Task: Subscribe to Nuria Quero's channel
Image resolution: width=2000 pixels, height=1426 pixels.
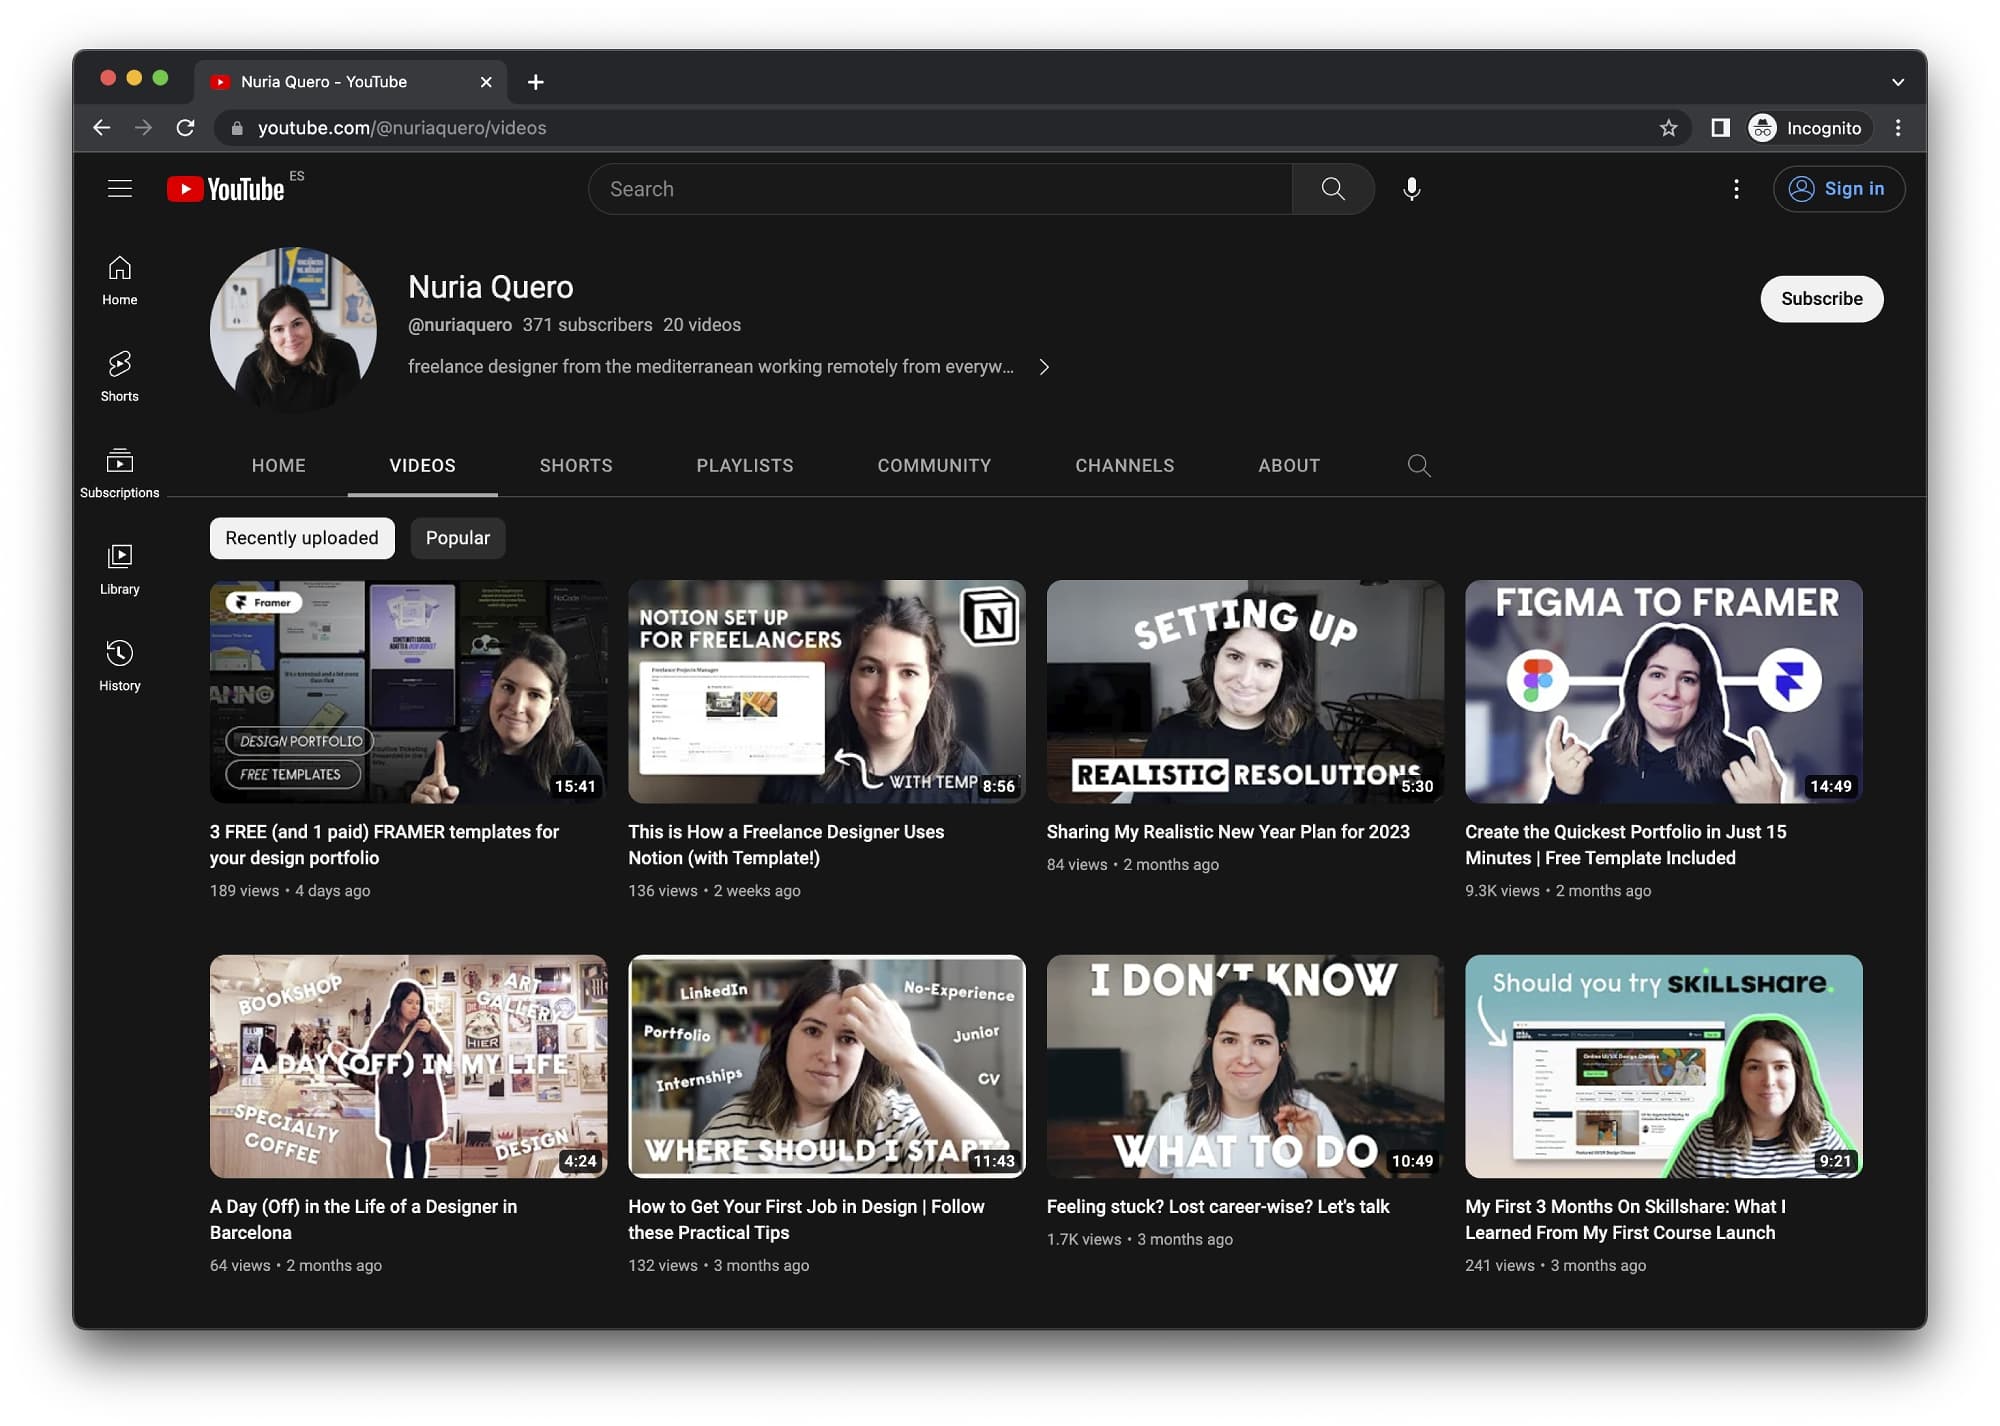Action: [1821, 298]
